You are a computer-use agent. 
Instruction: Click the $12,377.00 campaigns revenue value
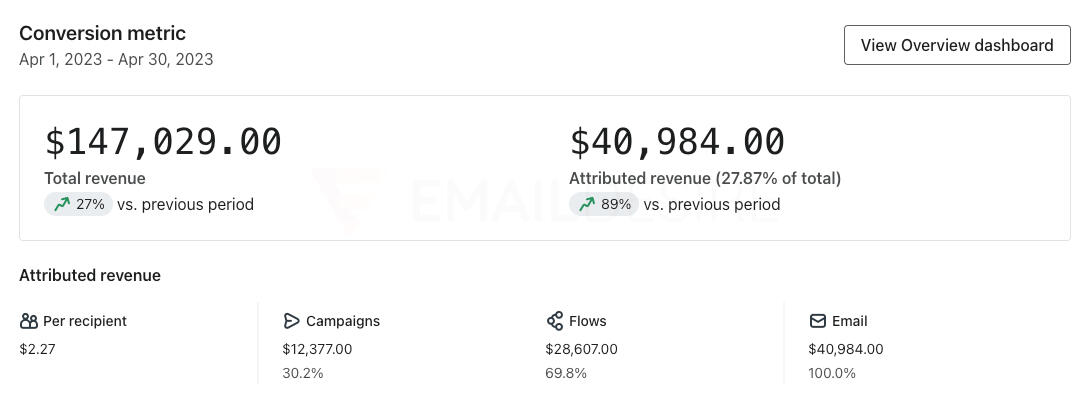317,349
